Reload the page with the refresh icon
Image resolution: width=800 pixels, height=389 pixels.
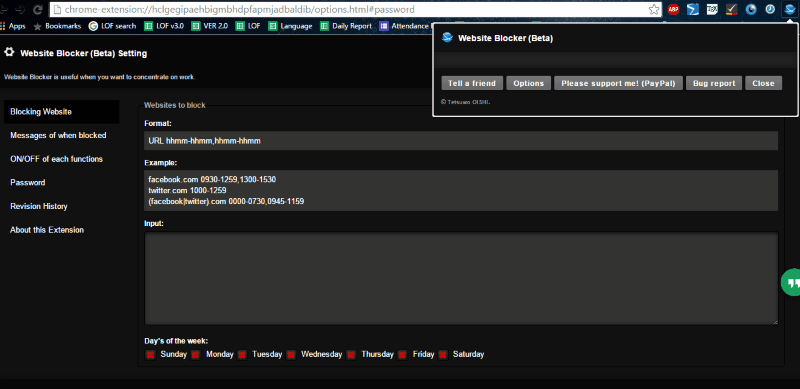coord(37,10)
